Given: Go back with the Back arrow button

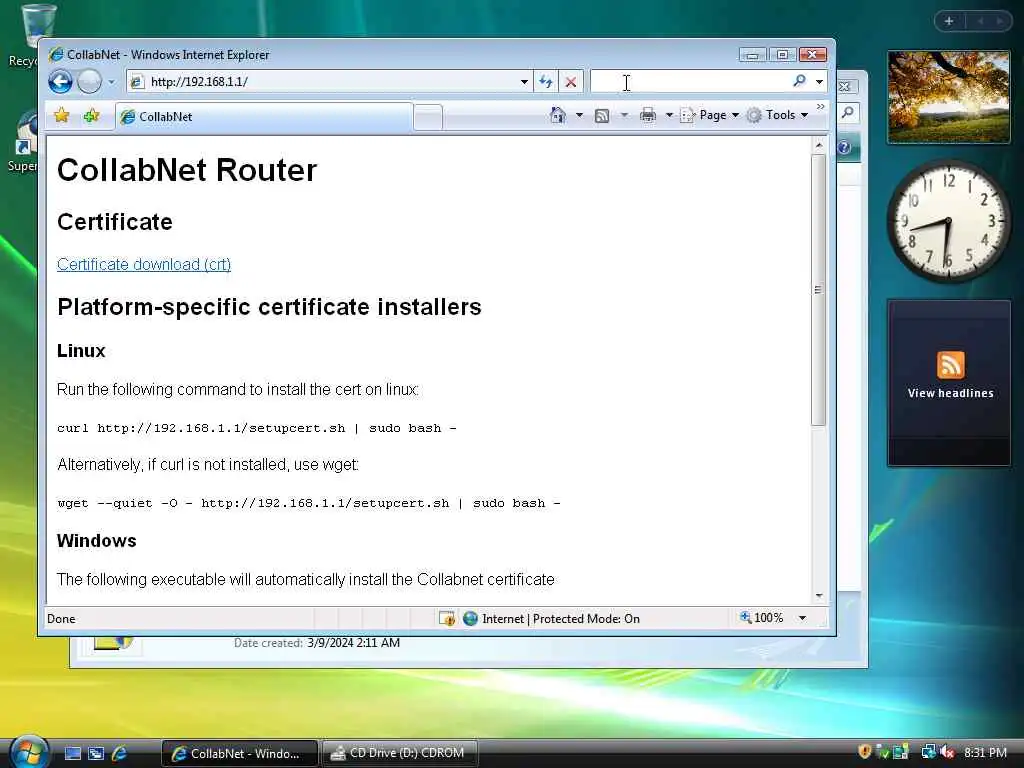Looking at the screenshot, I should pos(60,82).
